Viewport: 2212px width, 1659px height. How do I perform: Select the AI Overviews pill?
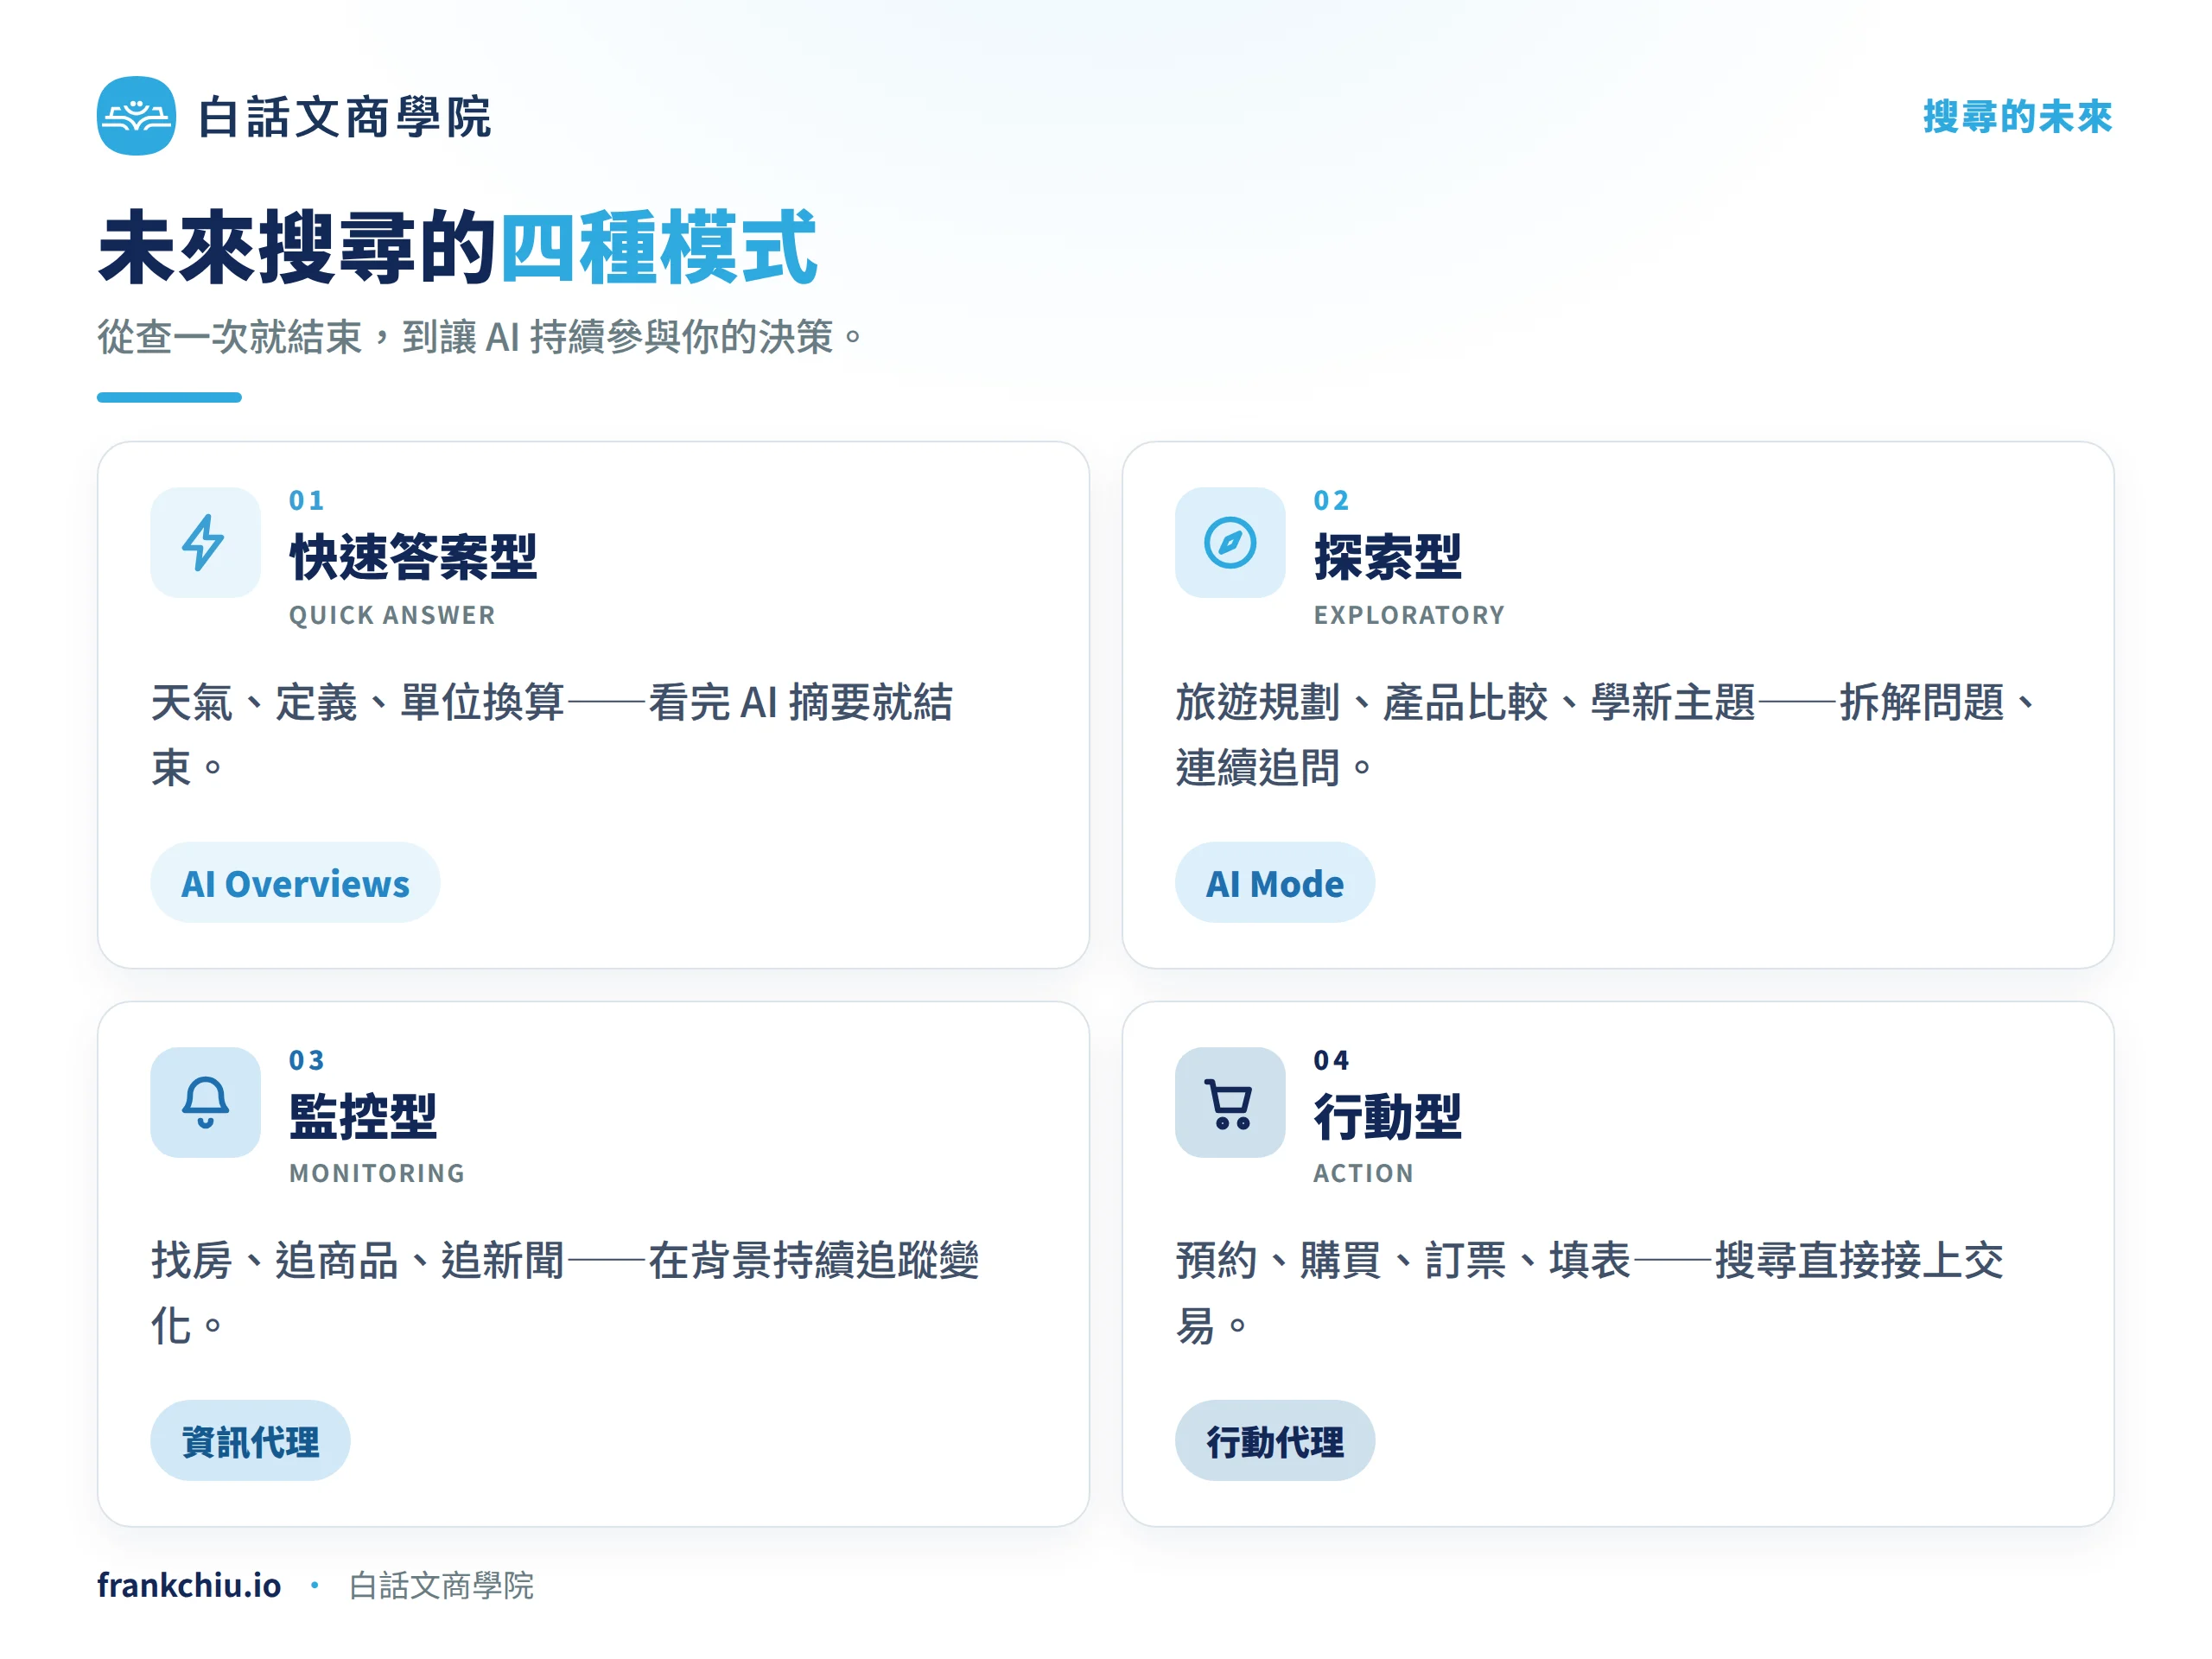(x=295, y=883)
